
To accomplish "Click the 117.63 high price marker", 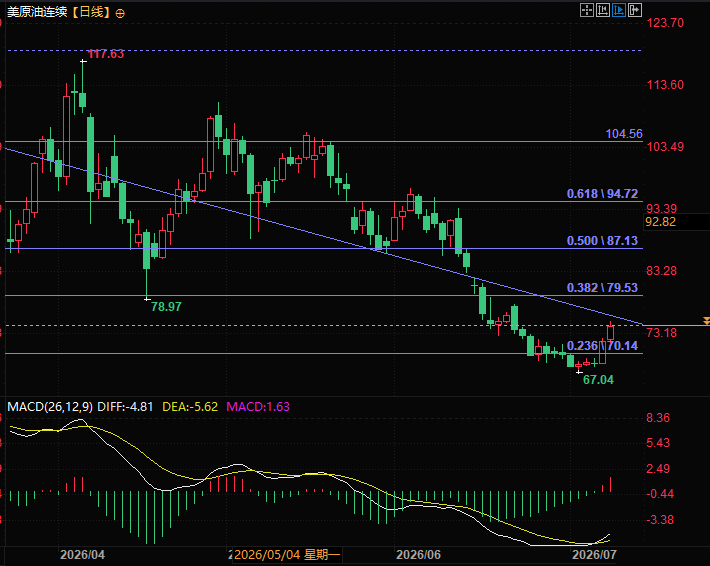I will point(106,54).
